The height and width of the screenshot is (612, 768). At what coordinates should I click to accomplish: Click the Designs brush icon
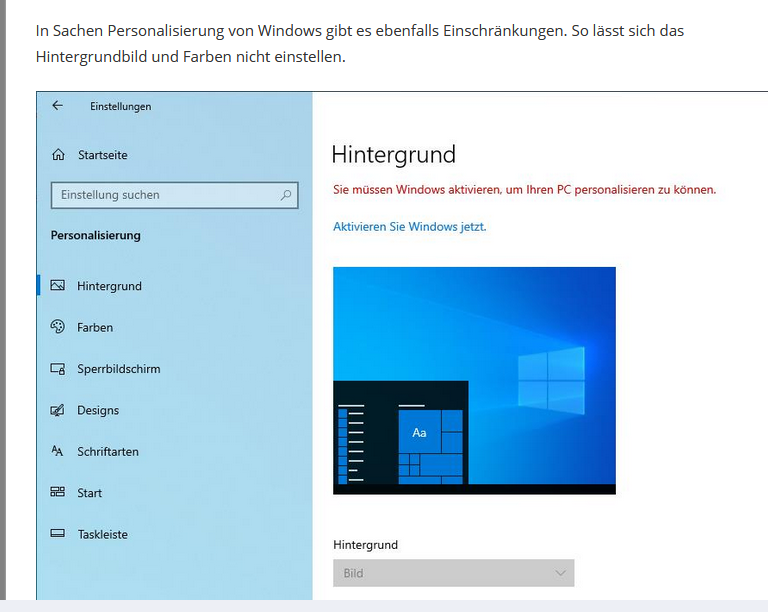[x=57, y=410]
